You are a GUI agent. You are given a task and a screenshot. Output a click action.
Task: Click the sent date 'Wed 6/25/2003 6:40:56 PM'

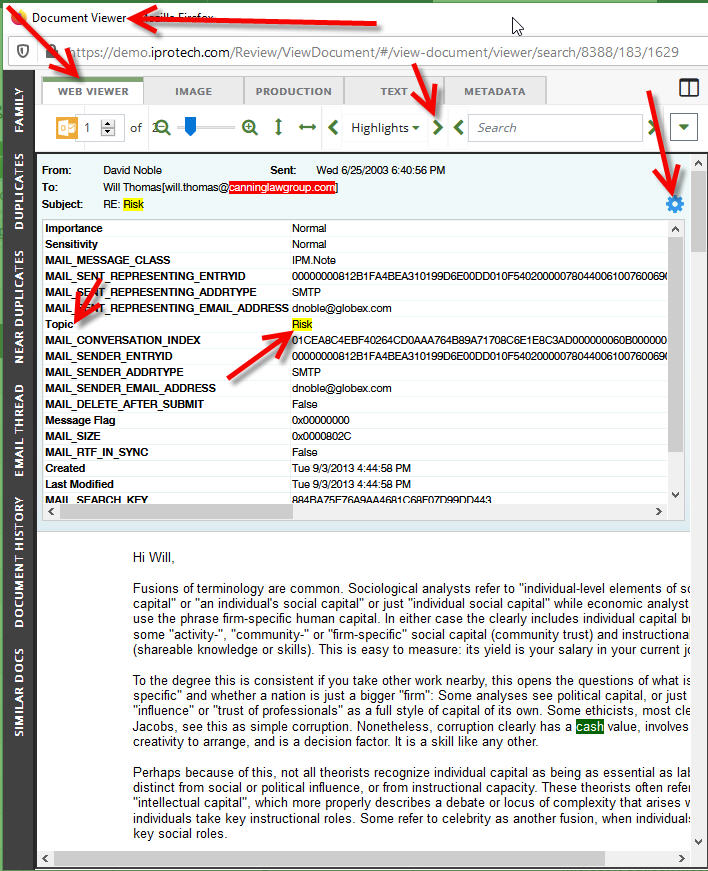coord(380,170)
